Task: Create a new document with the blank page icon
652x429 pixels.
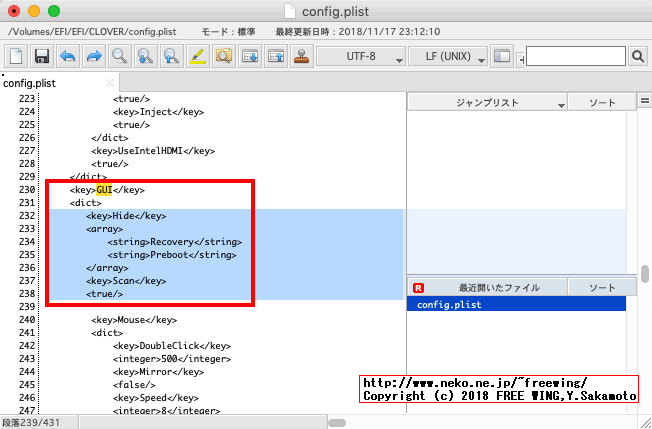Action: 16,56
